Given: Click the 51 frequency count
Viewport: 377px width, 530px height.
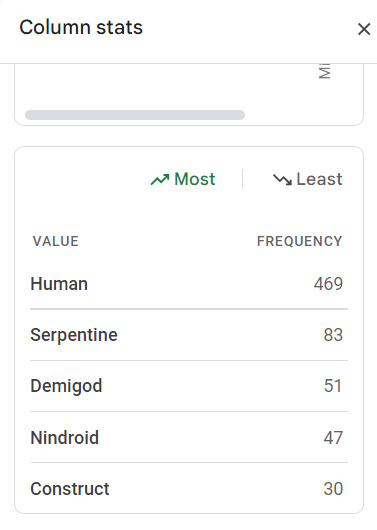Looking at the screenshot, I should coord(333,386).
